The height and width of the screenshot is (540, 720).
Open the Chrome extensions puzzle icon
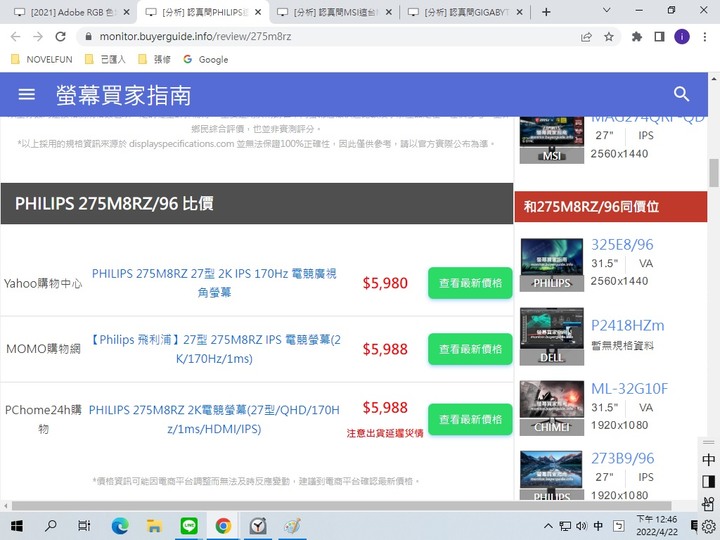[x=636, y=37]
